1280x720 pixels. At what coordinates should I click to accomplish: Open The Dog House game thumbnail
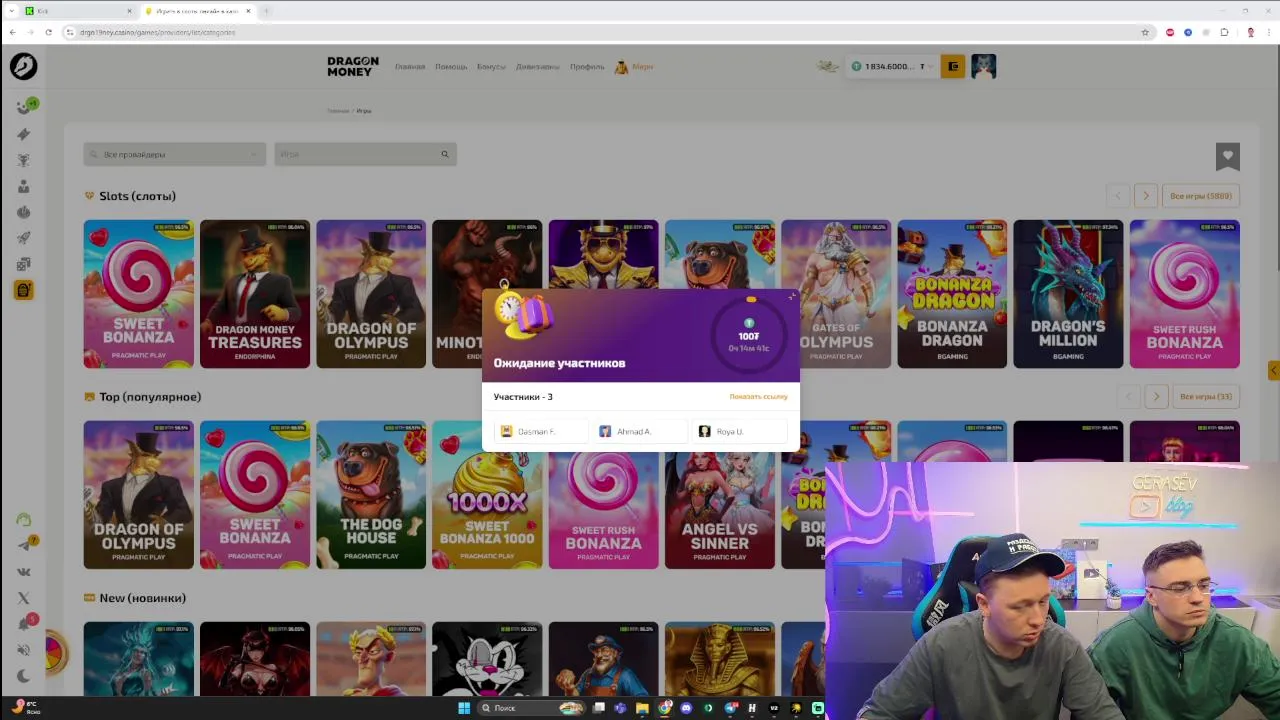(x=371, y=495)
